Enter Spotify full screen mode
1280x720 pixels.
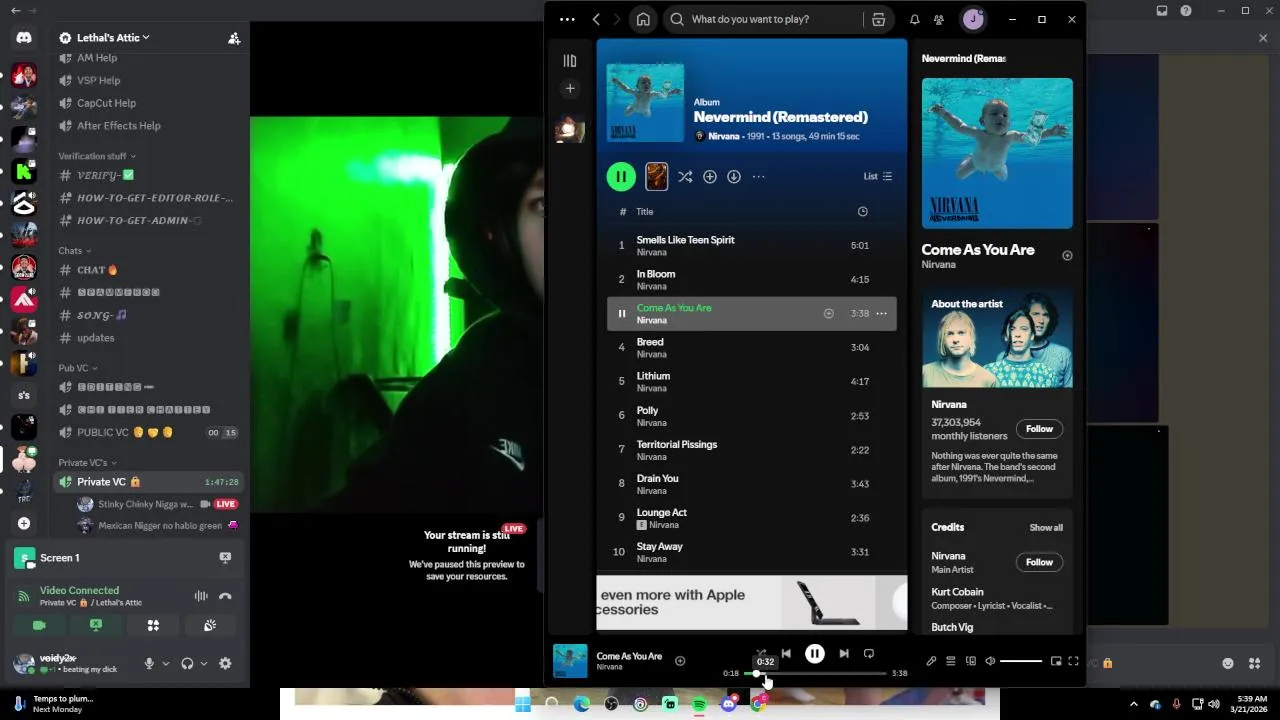1073,661
